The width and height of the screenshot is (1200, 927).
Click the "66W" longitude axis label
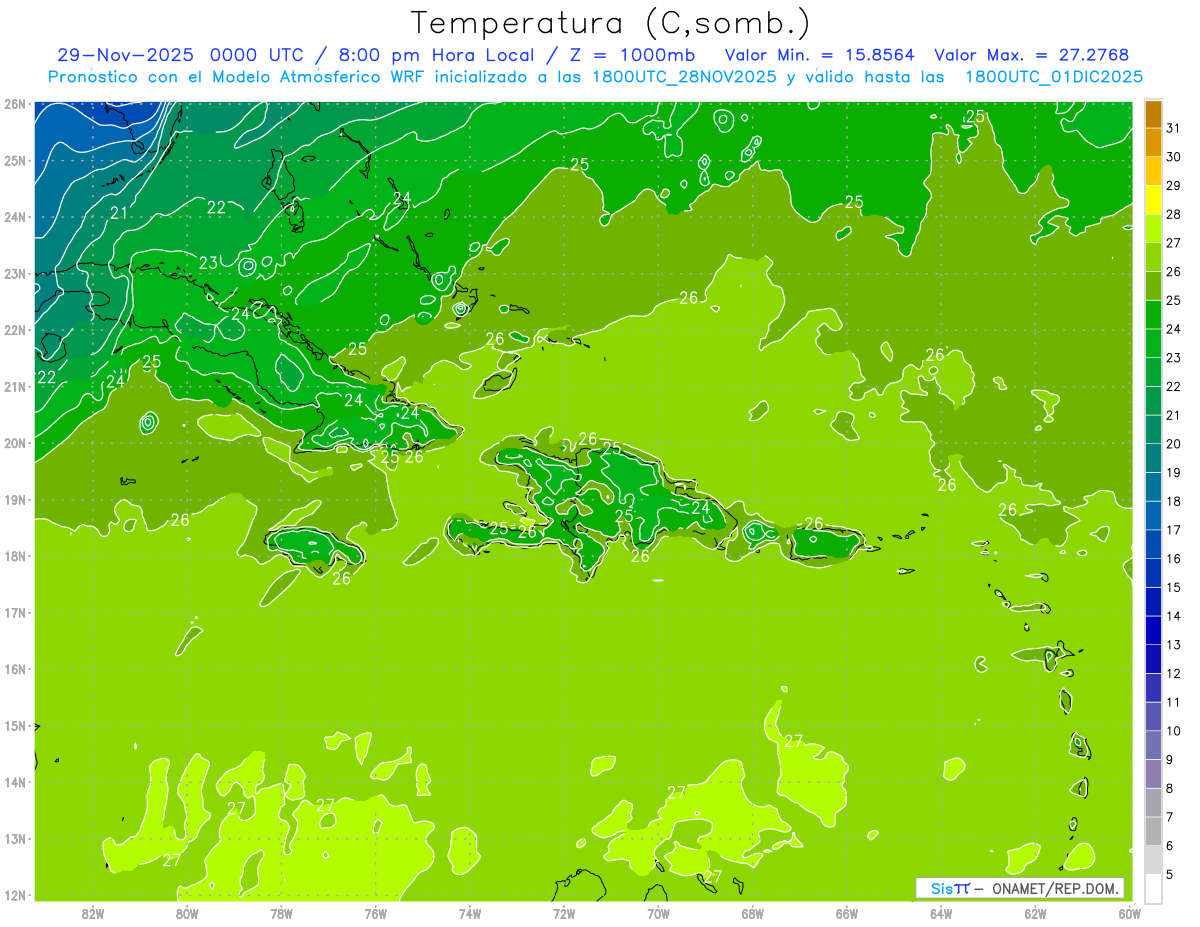pos(847,912)
